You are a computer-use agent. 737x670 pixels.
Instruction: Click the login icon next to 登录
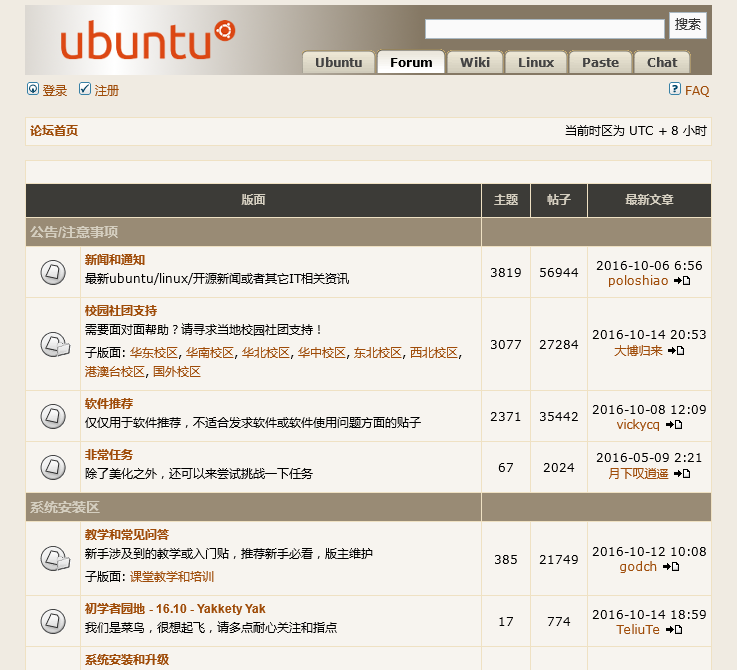pos(33,89)
